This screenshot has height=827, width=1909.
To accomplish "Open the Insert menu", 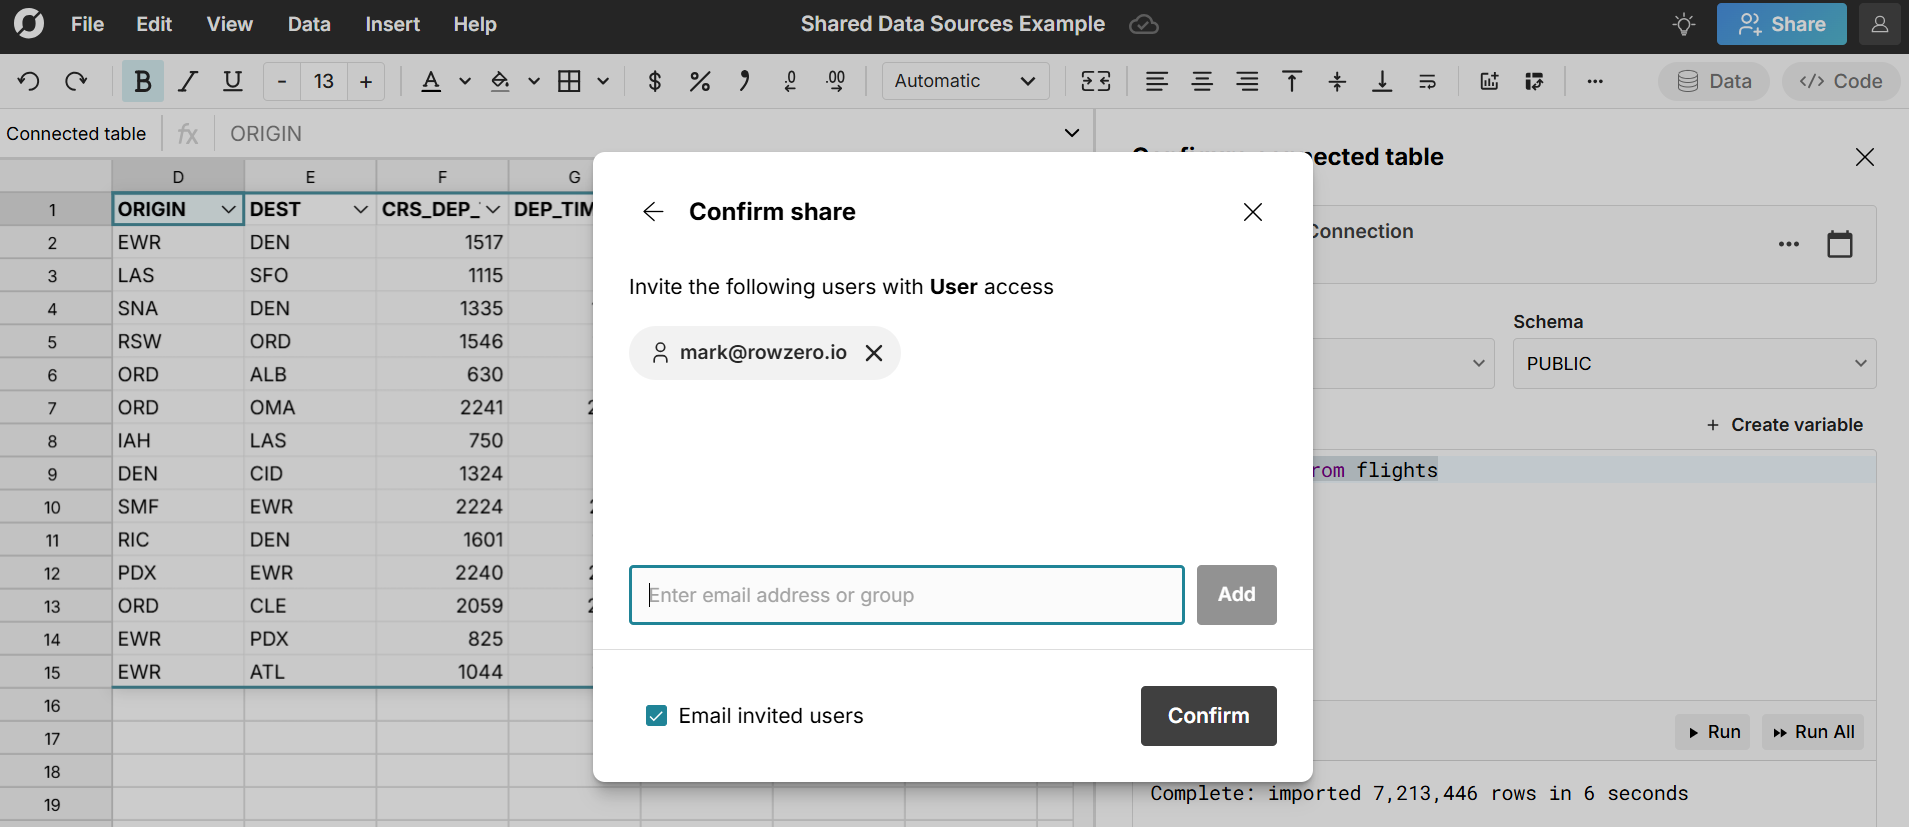I will tap(392, 24).
